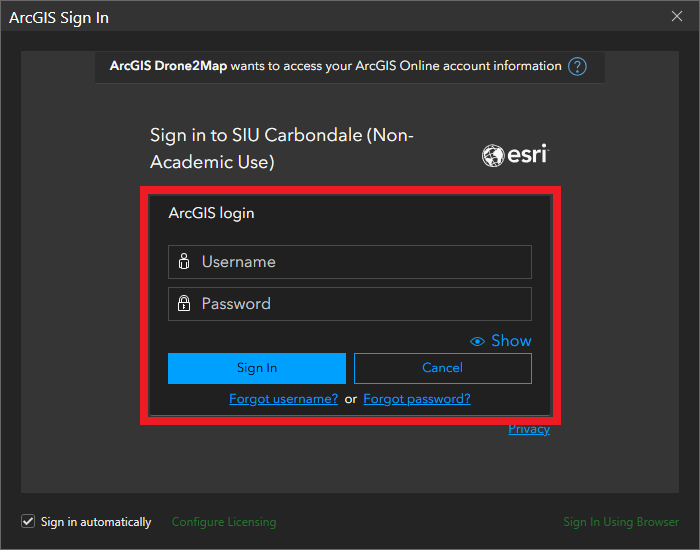
Task: Click the Show password text
Action: point(511,341)
